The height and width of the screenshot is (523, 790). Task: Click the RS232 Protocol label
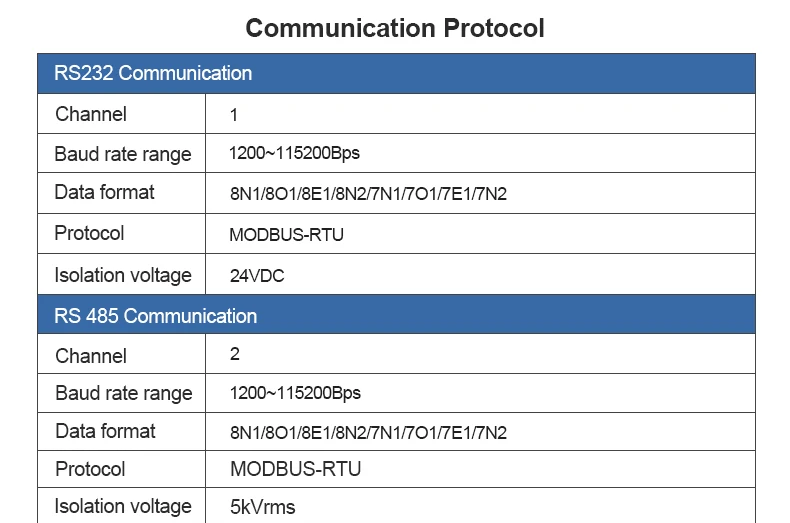89,233
